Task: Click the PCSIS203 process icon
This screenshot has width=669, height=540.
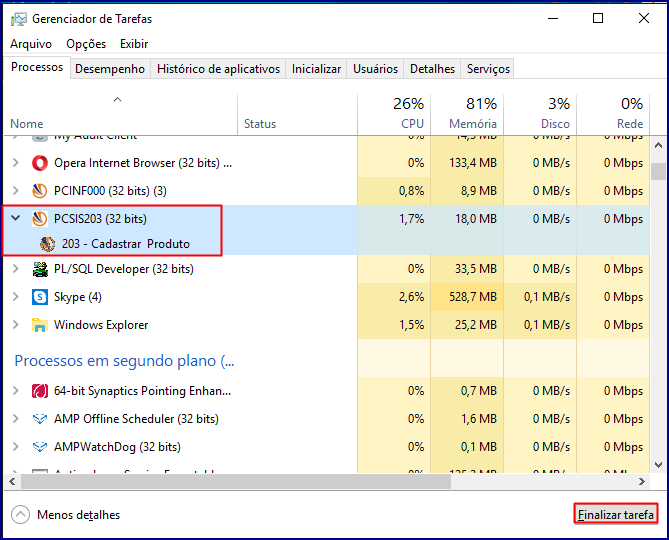Action: point(40,219)
